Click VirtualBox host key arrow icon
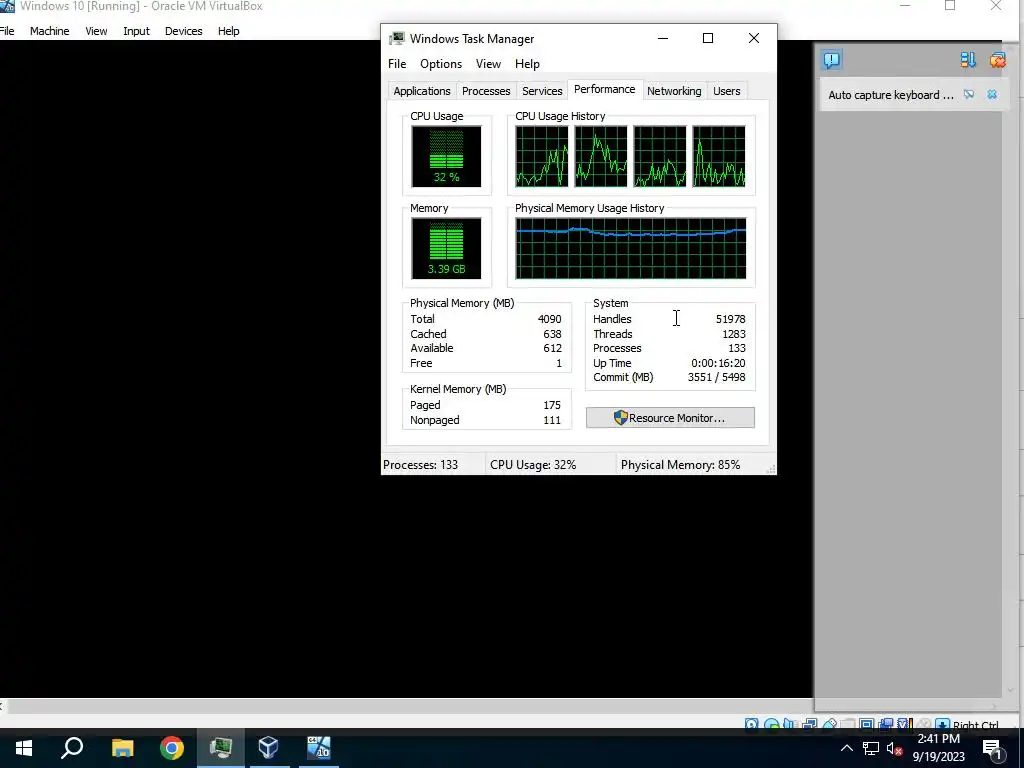 pyautogui.click(x=942, y=724)
